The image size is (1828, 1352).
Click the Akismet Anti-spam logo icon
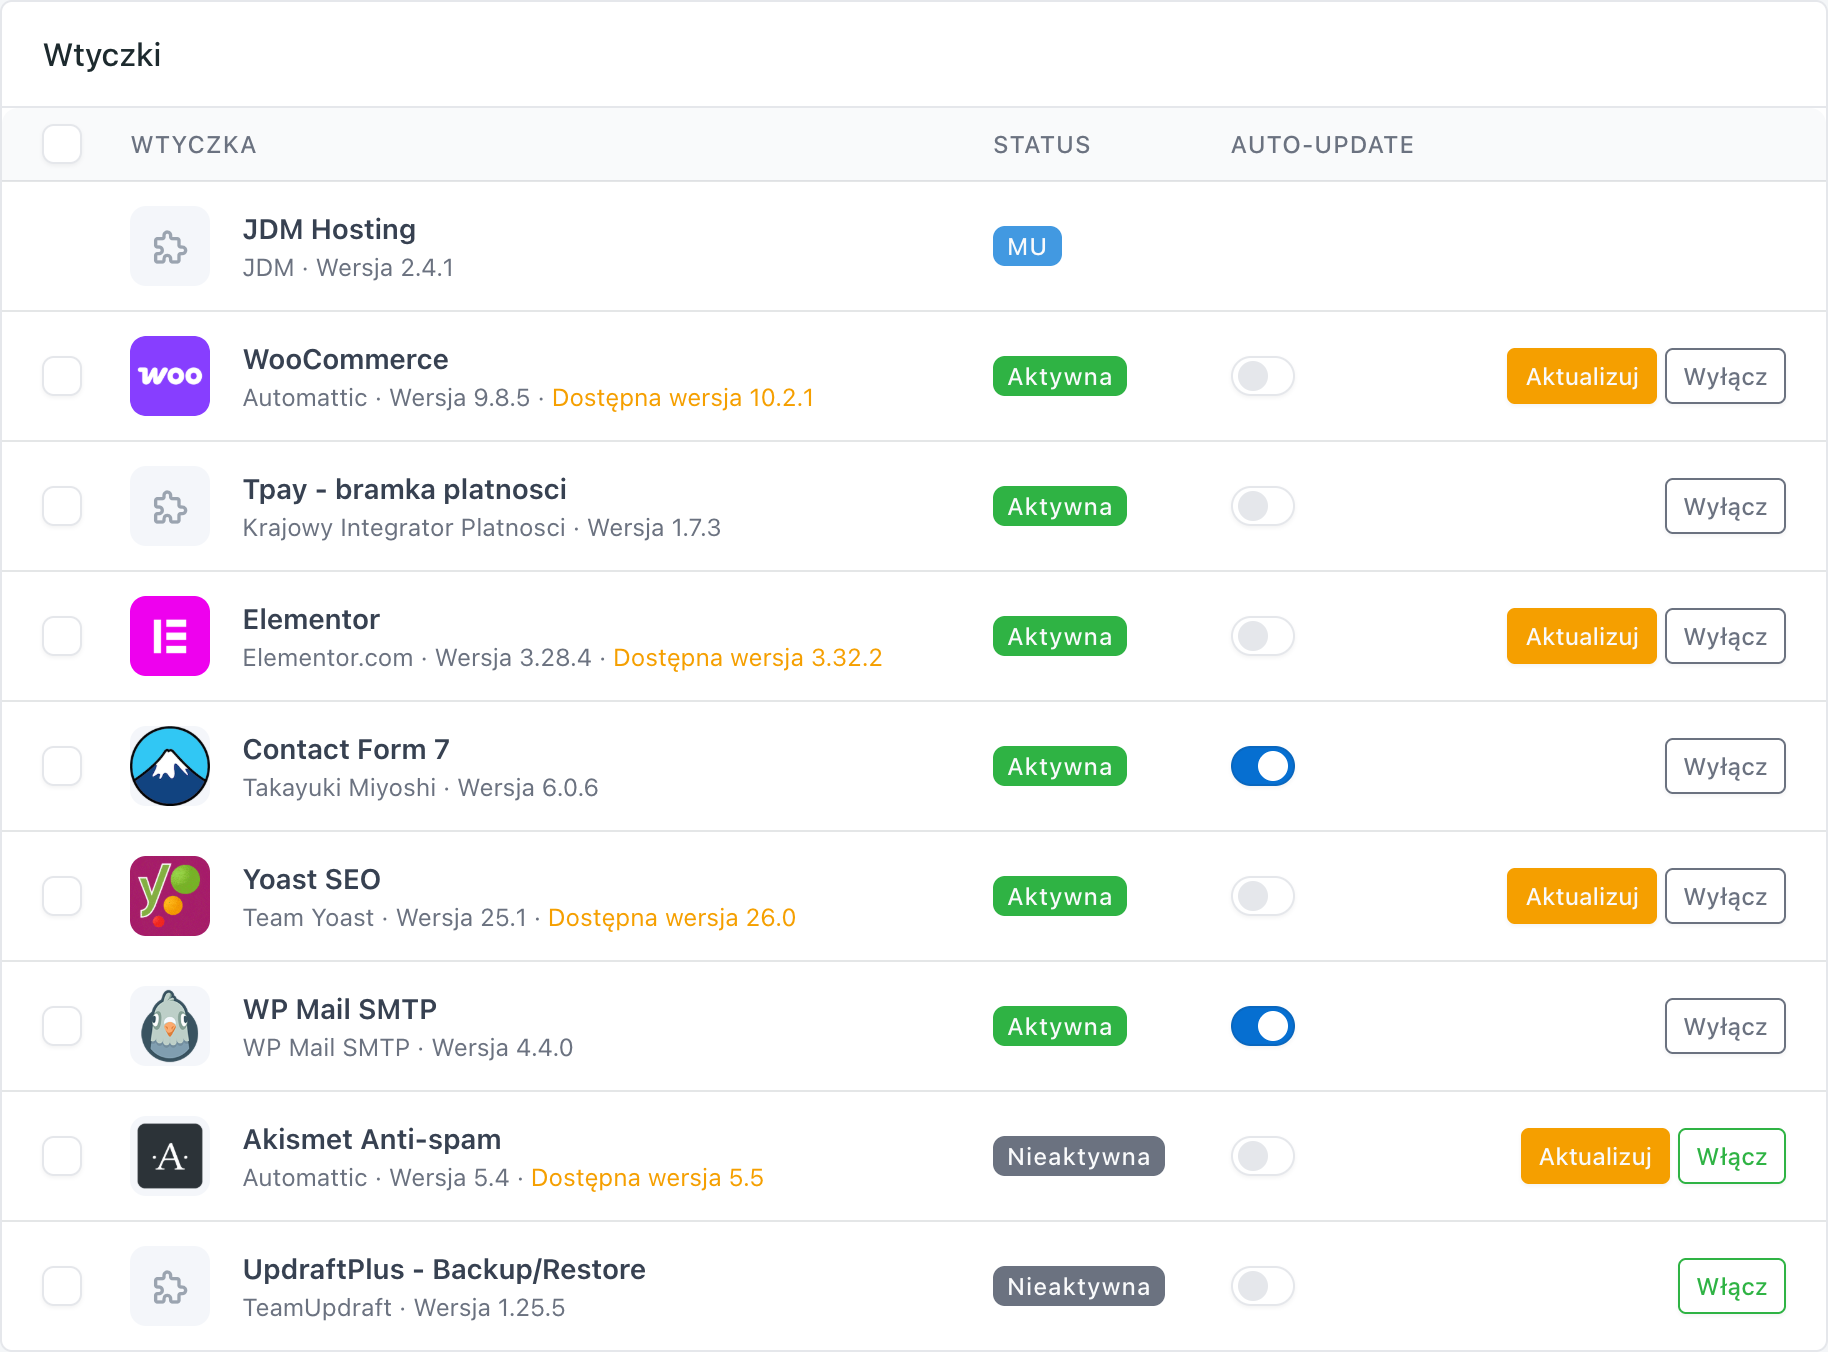coord(170,1156)
